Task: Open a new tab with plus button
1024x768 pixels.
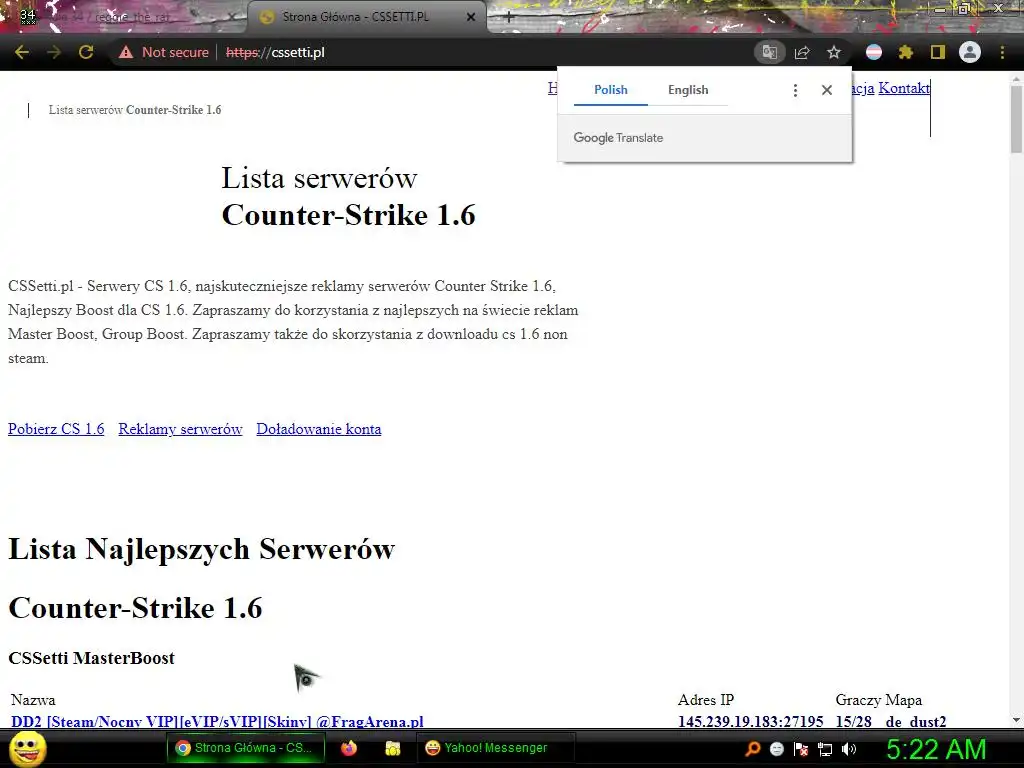Action: [x=509, y=18]
